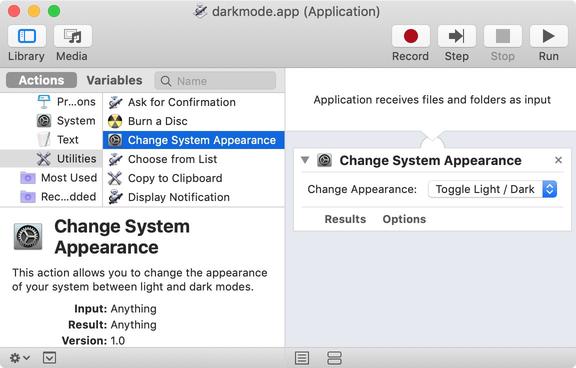Click the darkmode.app window title

pyautogui.click(x=296, y=12)
